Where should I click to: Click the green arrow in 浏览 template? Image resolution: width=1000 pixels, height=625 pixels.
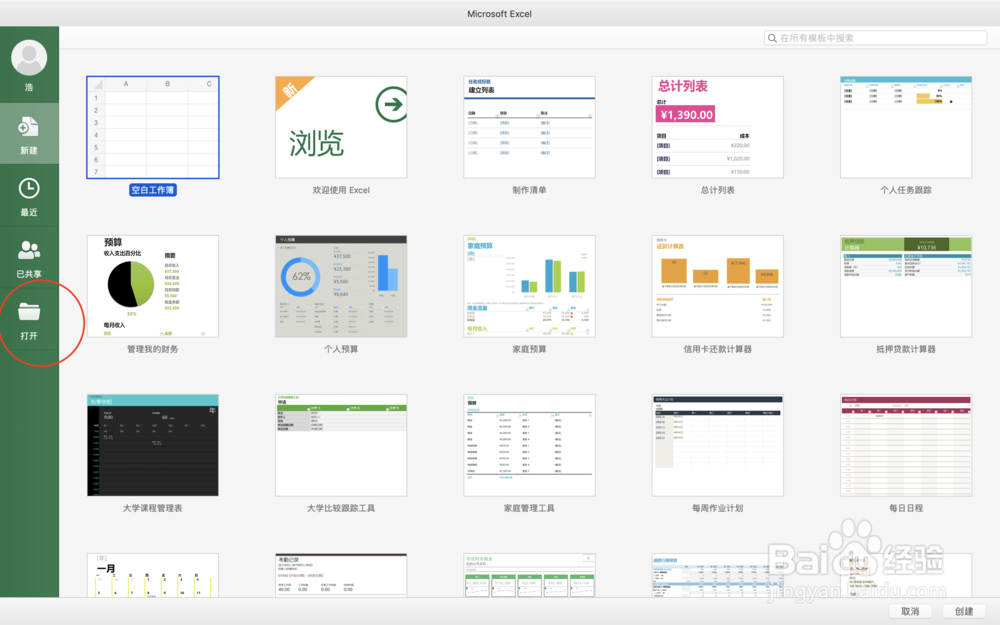click(391, 104)
